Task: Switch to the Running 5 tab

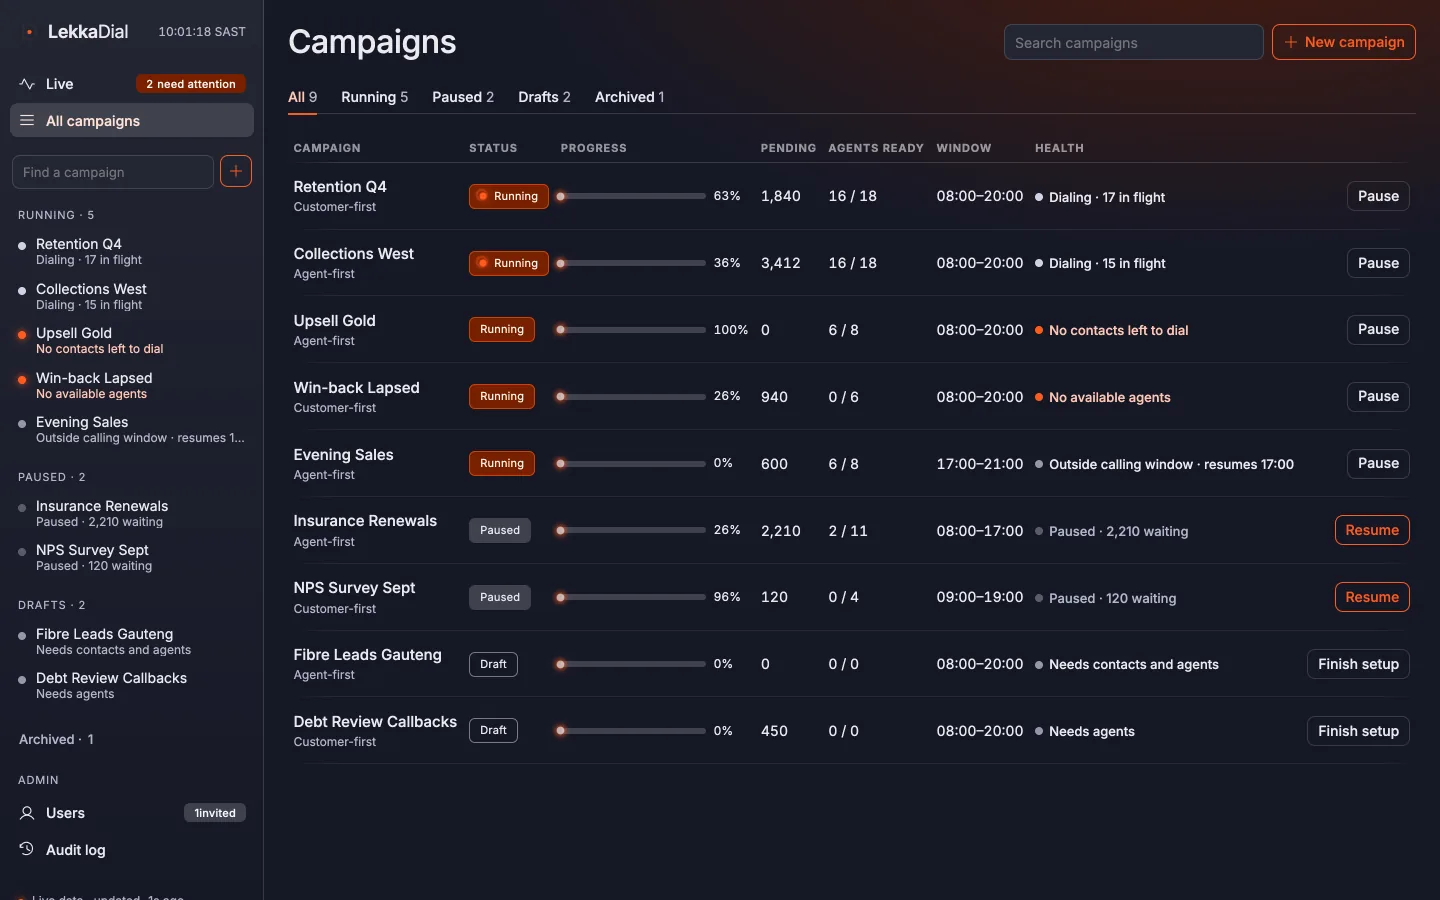Action: 374,97
